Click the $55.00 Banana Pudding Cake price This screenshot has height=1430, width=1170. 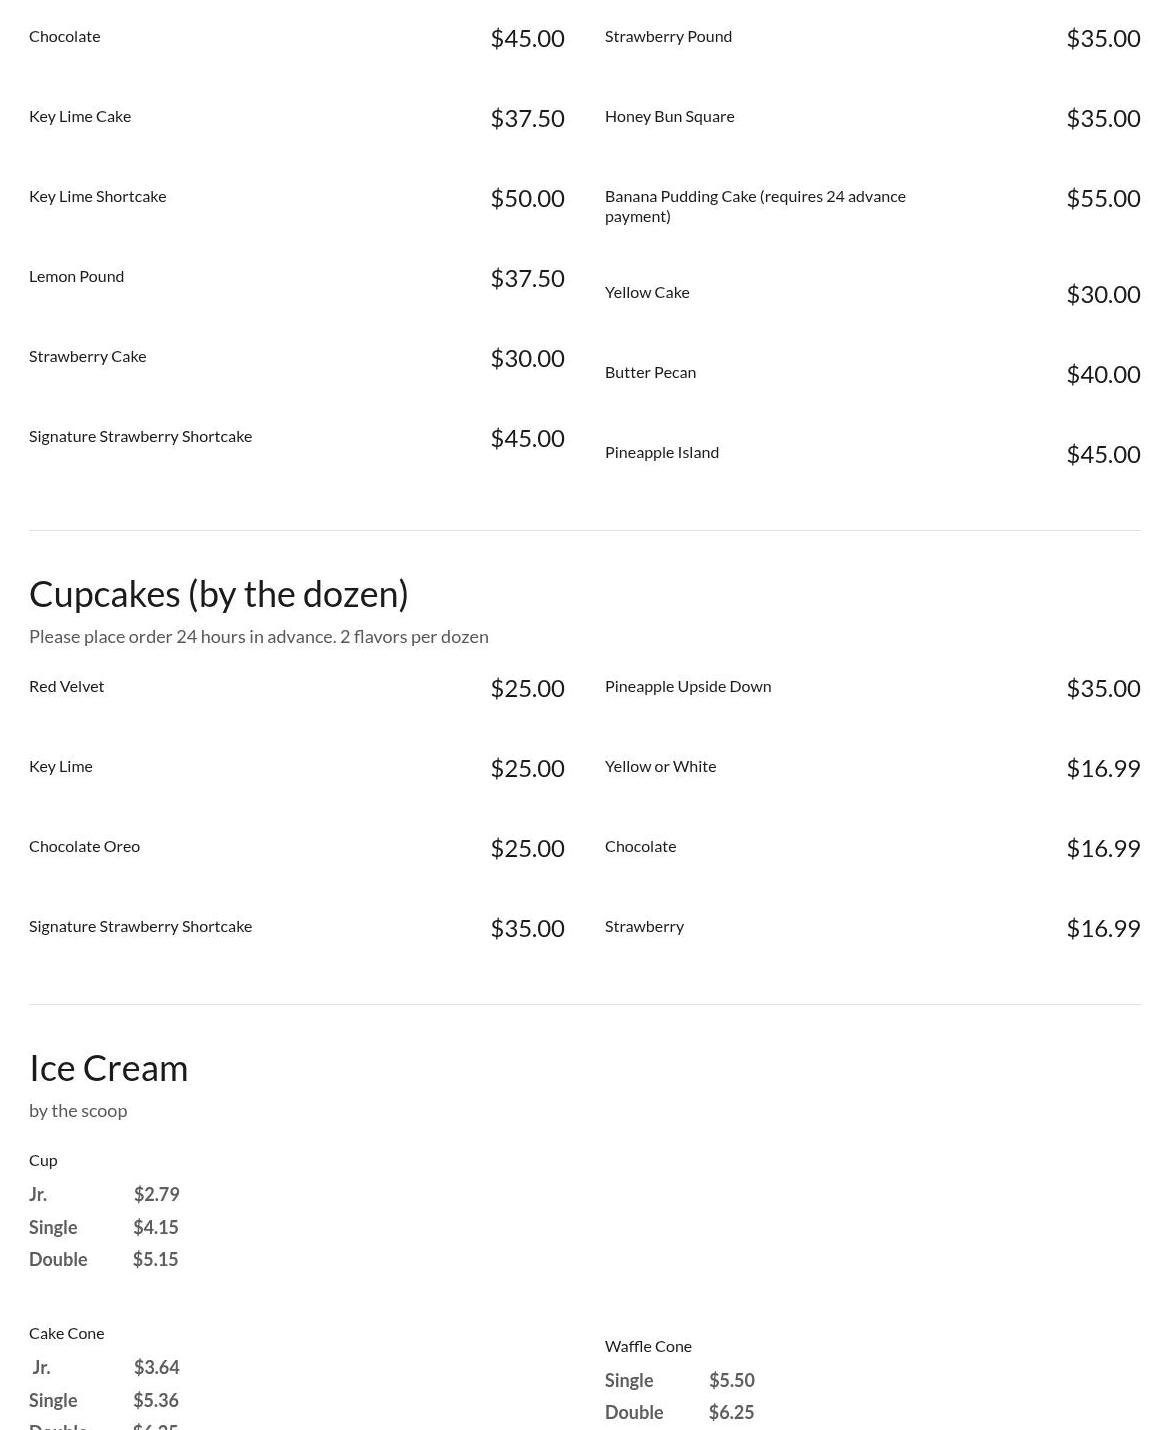tap(1102, 198)
